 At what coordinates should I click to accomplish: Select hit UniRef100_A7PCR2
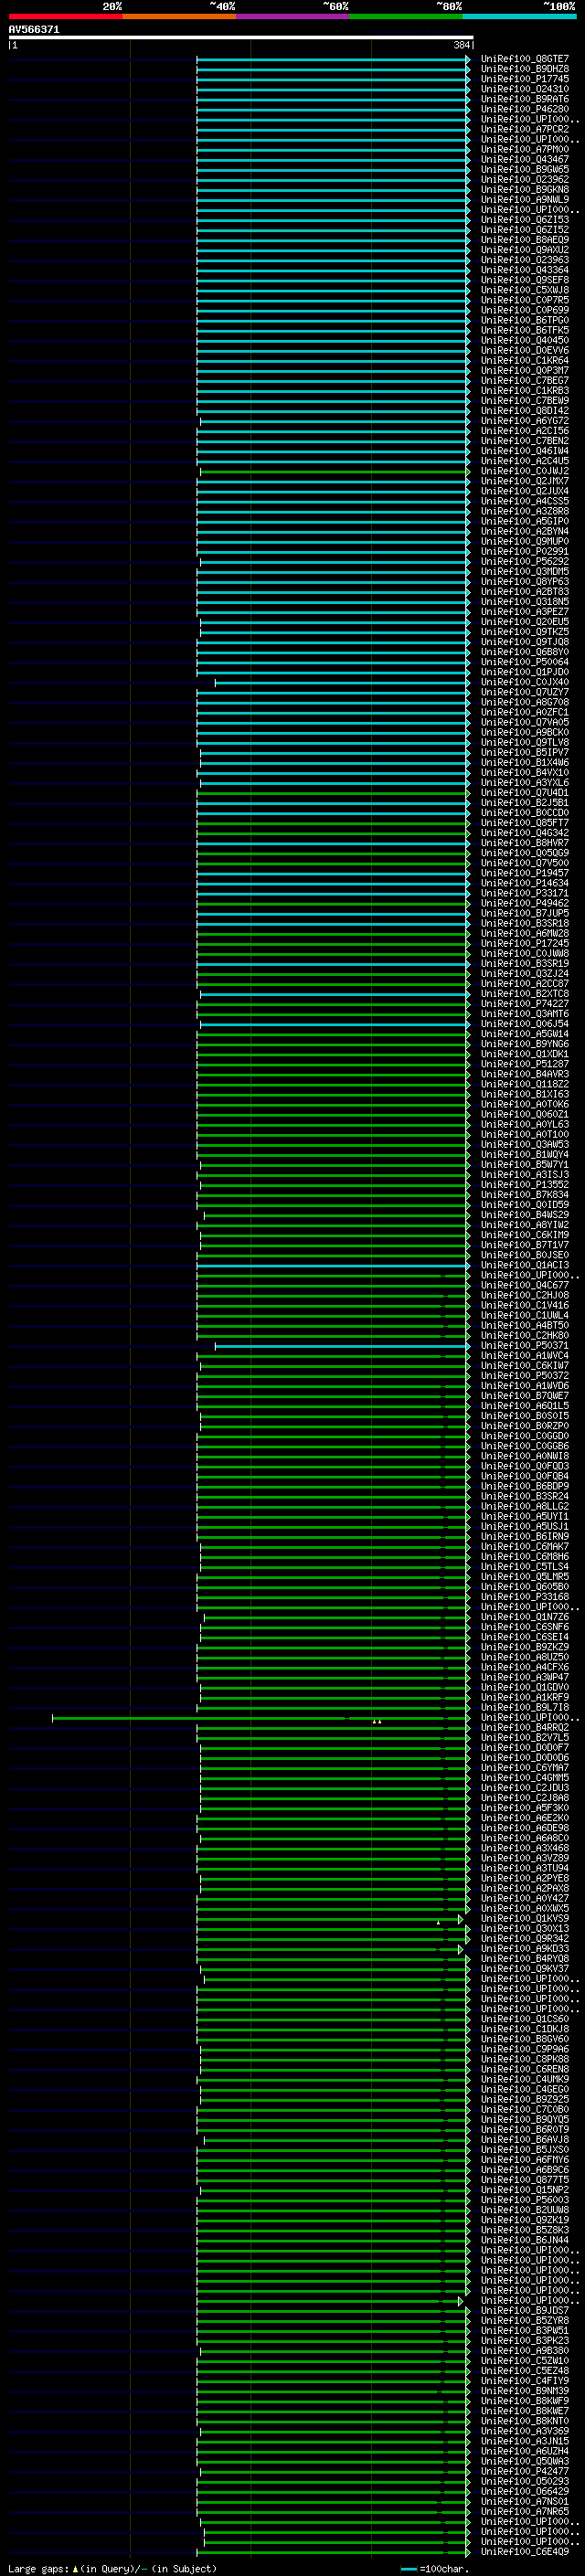coord(525,129)
